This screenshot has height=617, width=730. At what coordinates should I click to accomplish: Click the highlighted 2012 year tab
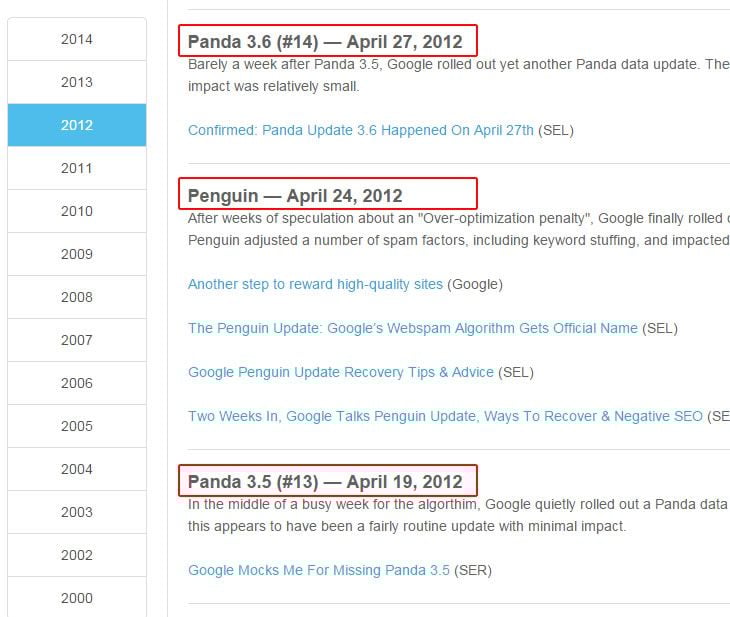click(77, 125)
